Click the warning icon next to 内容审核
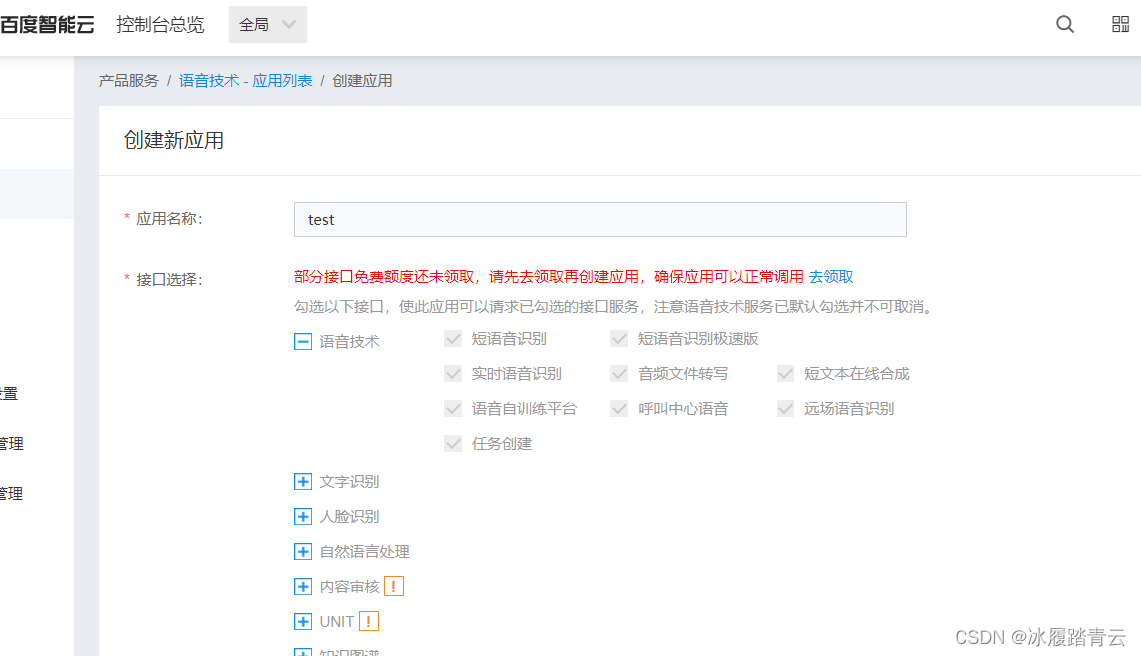Image resolution: width=1141 pixels, height=656 pixels. 393,586
